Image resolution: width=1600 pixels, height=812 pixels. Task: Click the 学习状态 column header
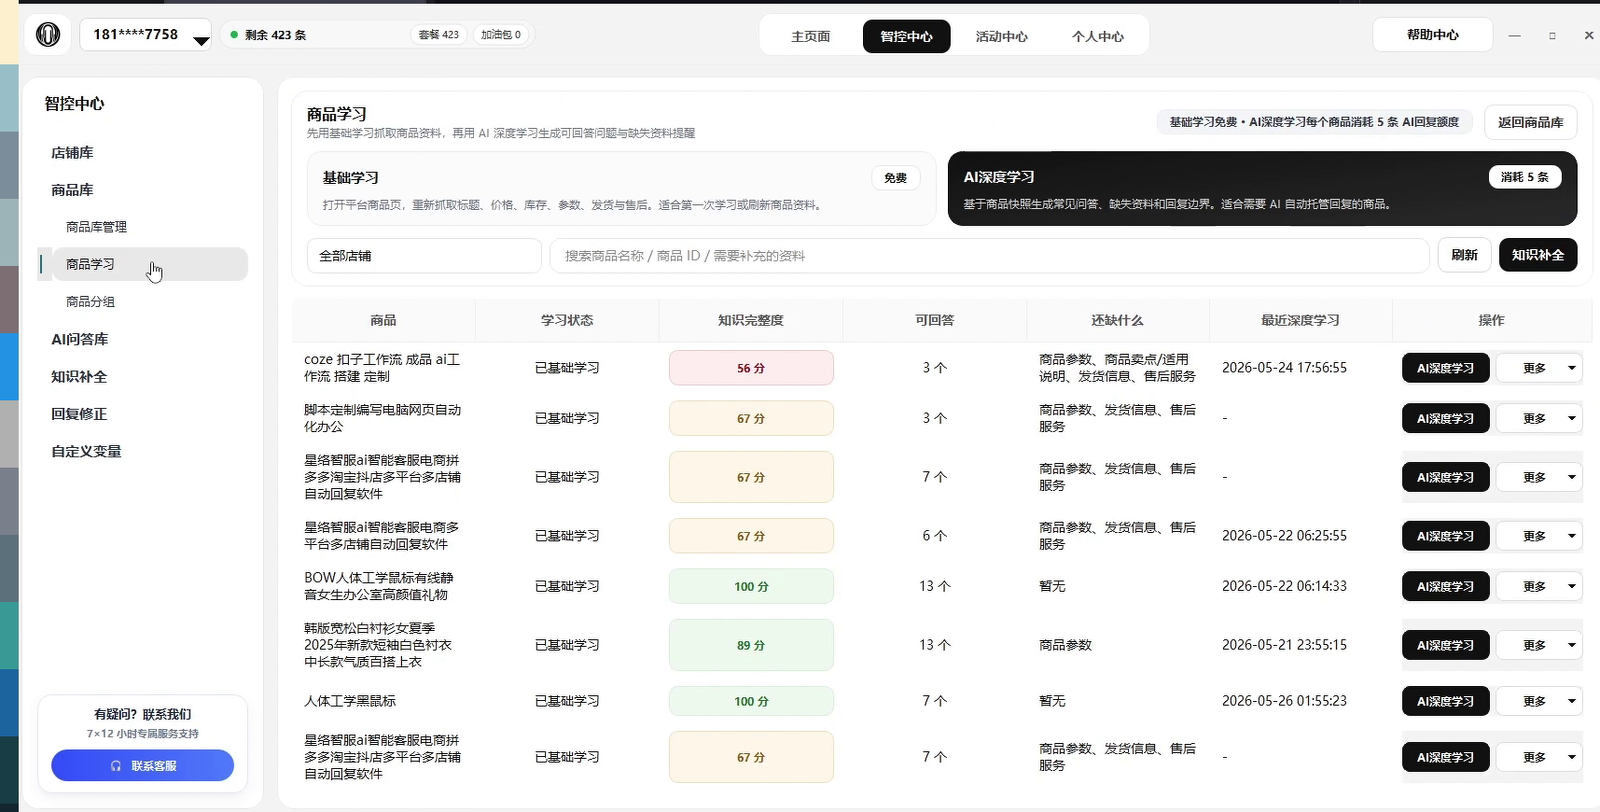[567, 320]
